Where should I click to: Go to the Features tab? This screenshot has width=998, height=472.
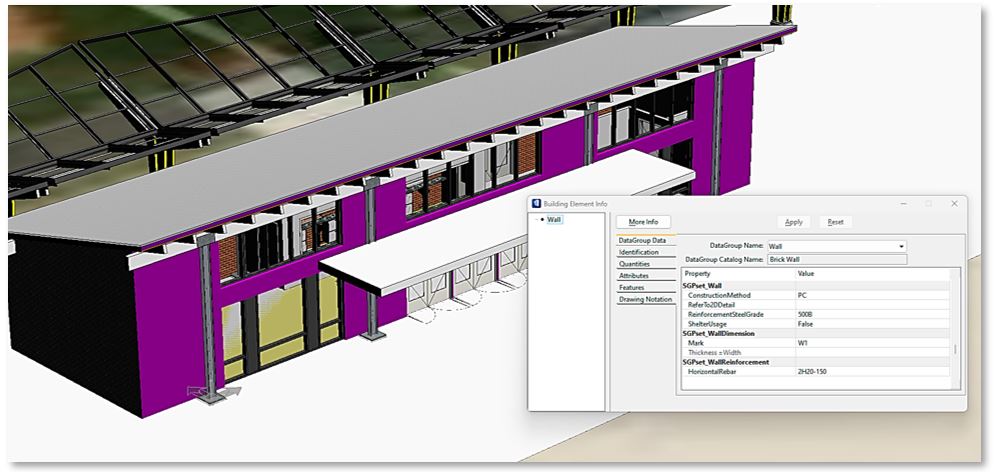pyautogui.click(x=632, y=288)
